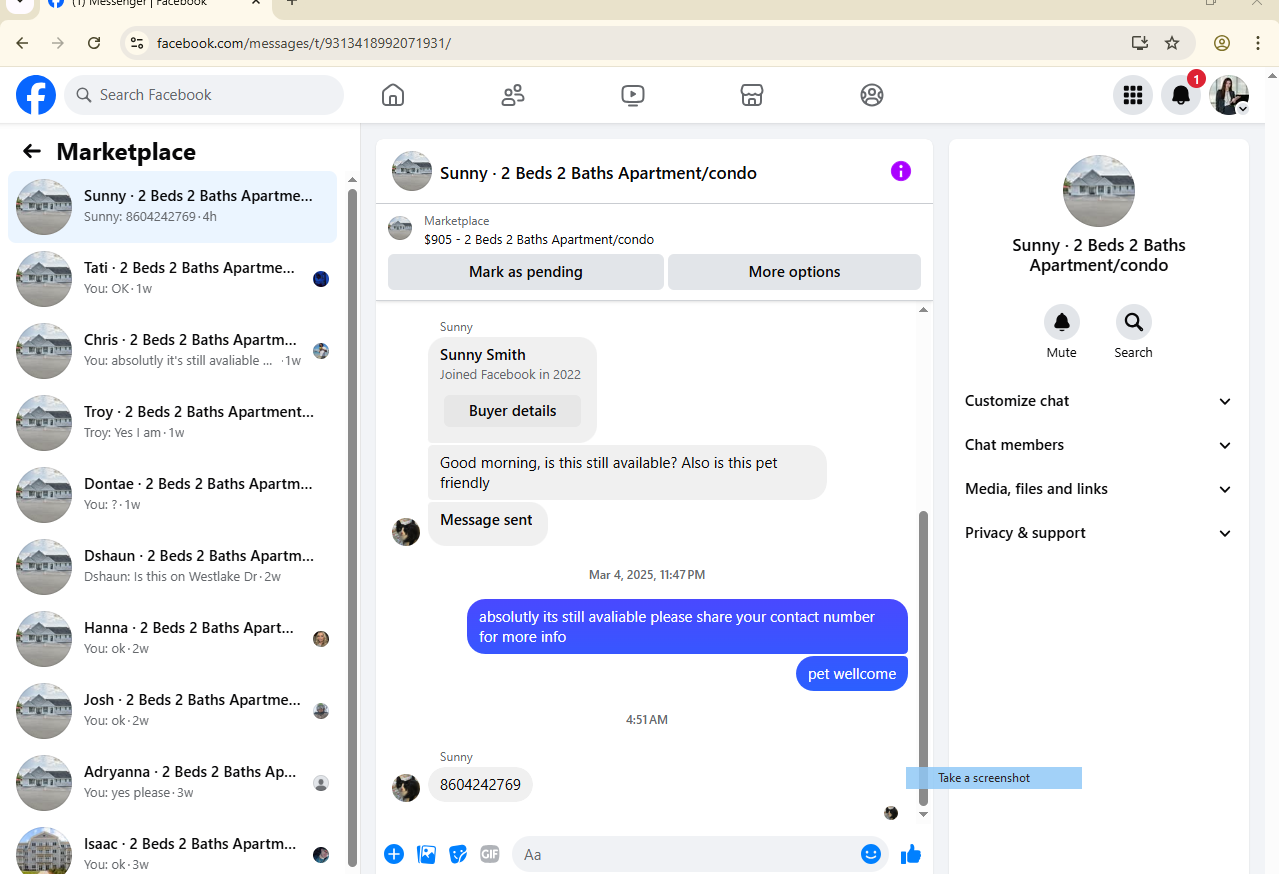Viewport: 1279px width, 874px height.
Task: Click Sunny's large profile thumbnail in side panel
Action: (1099, 191)
